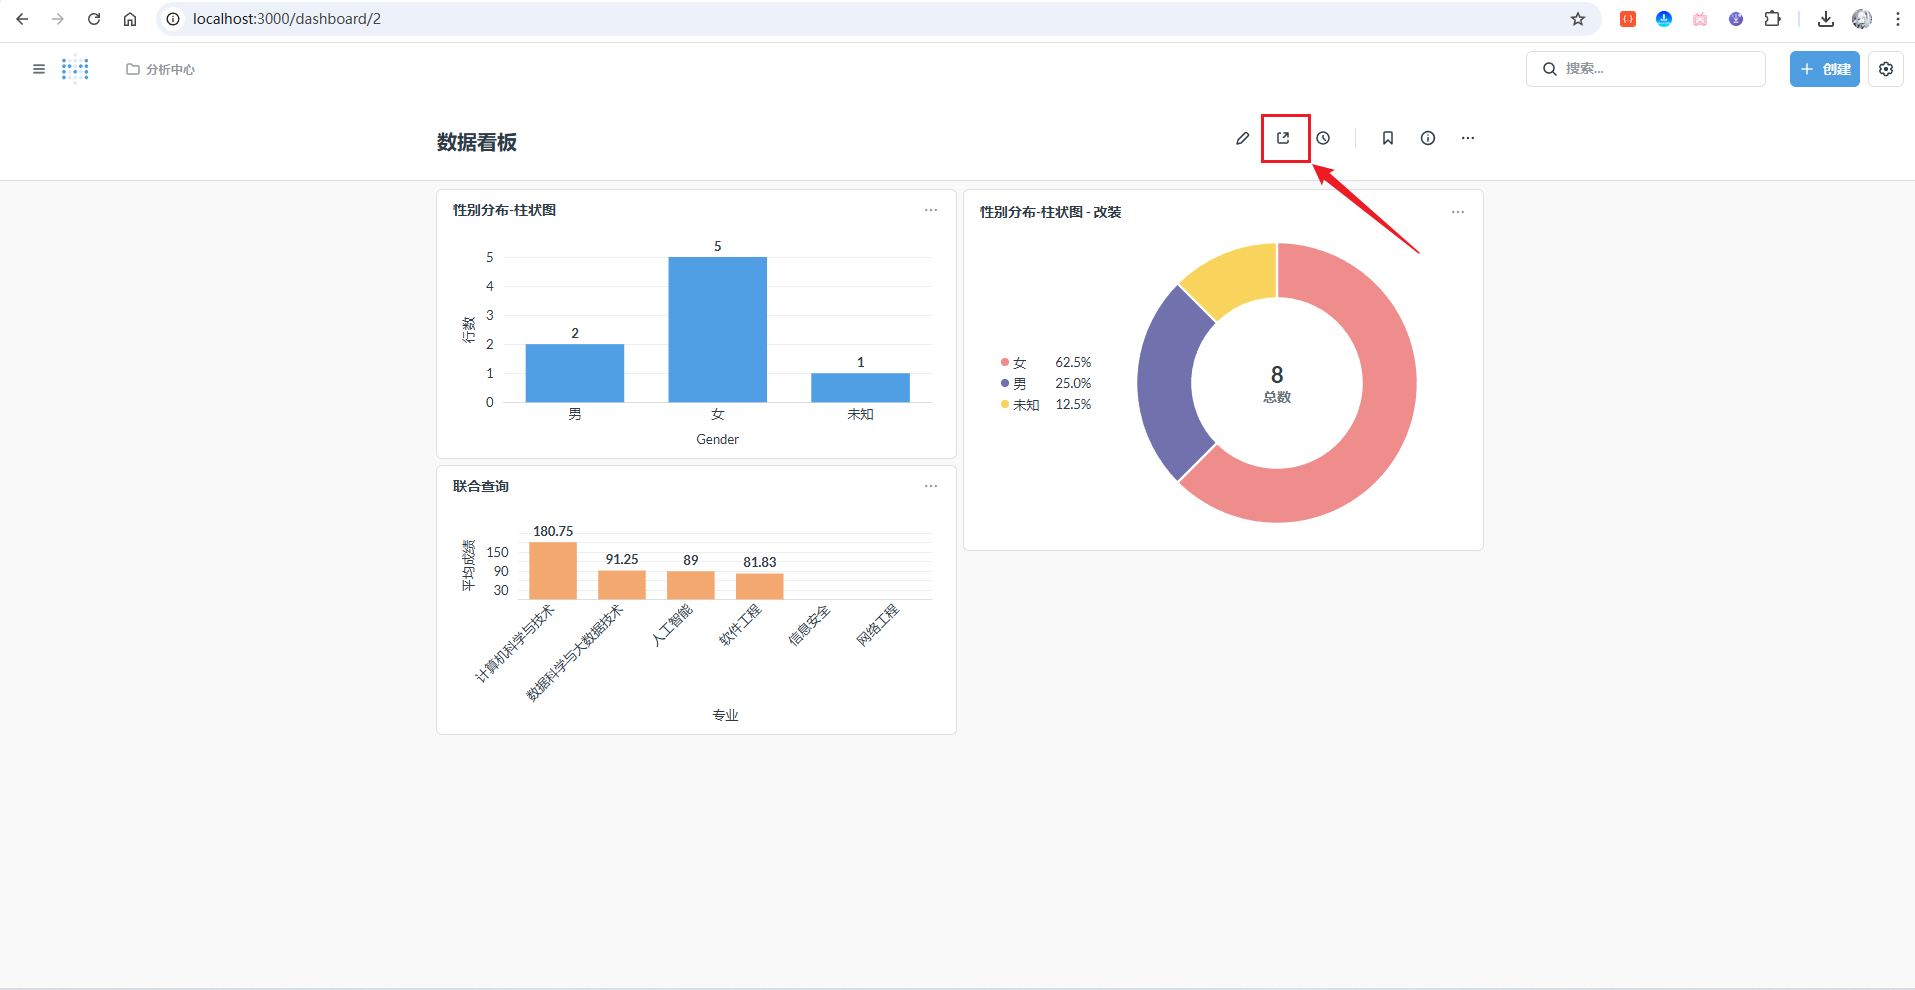The image size is (1915, 990).
Task: Toggle the hamburger sidebar menu
Action: tap(39, 69)
